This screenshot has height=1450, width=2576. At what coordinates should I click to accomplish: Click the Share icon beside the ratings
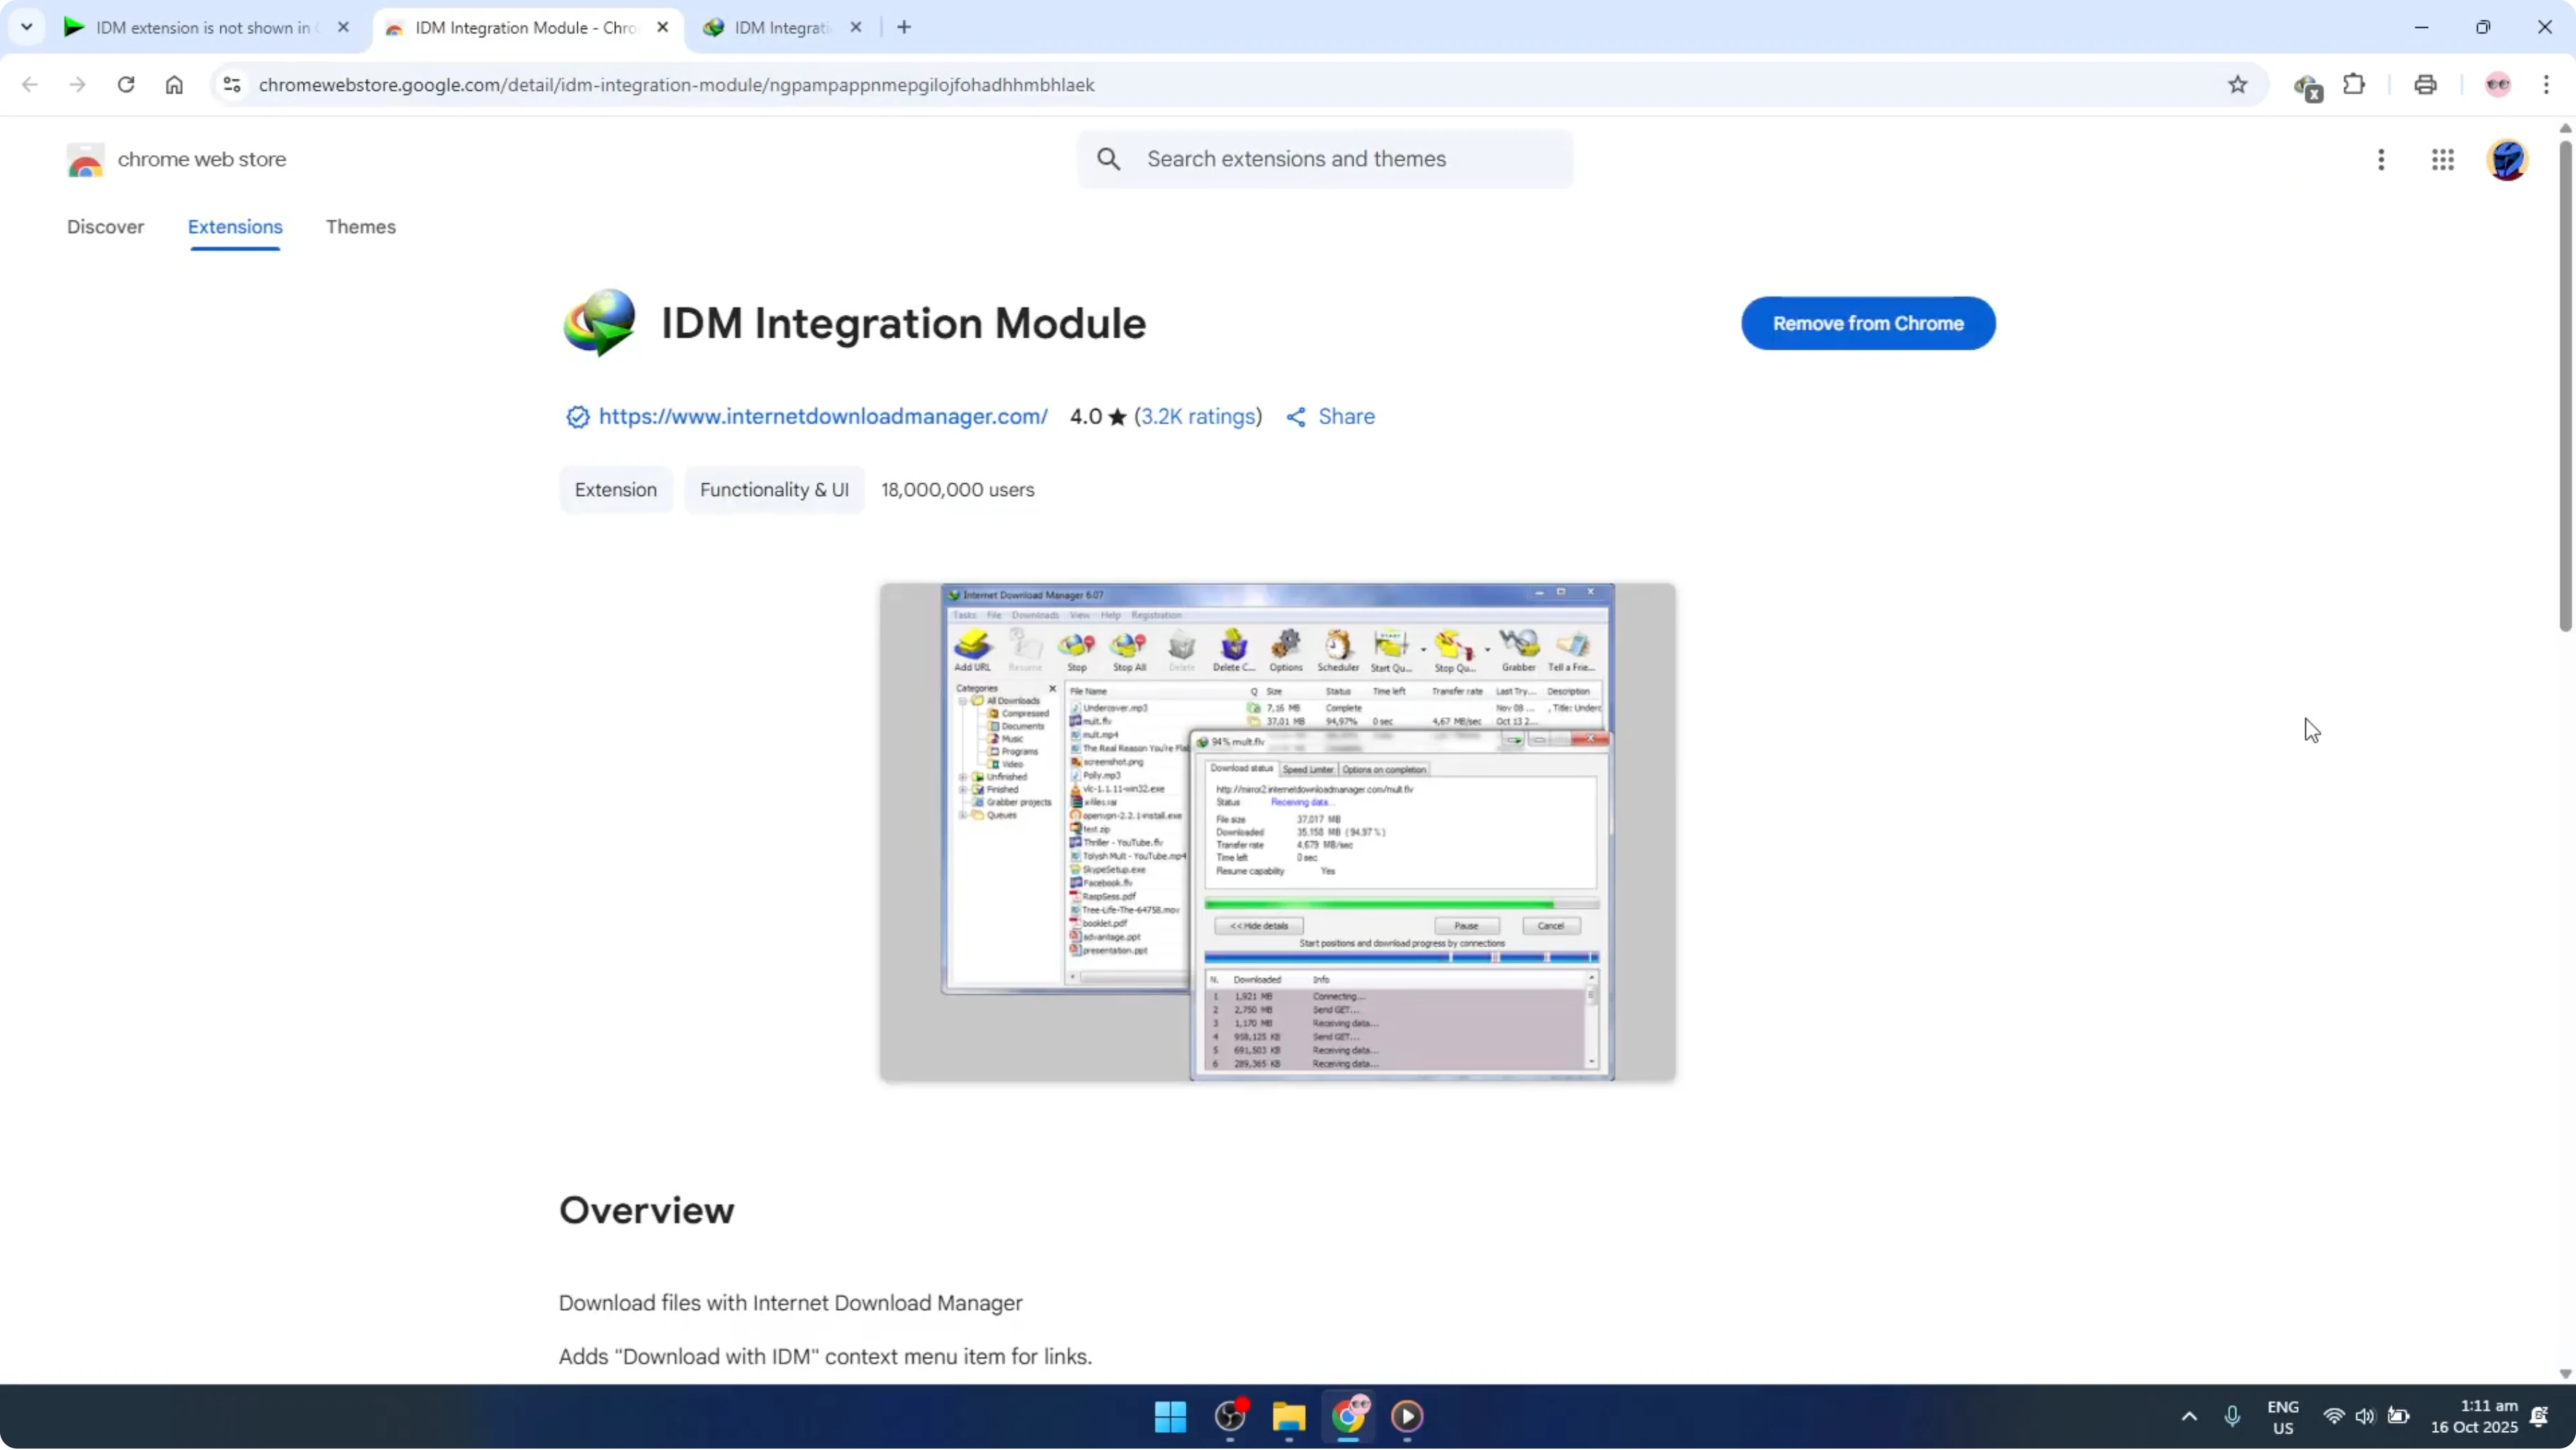(1296, 416)
